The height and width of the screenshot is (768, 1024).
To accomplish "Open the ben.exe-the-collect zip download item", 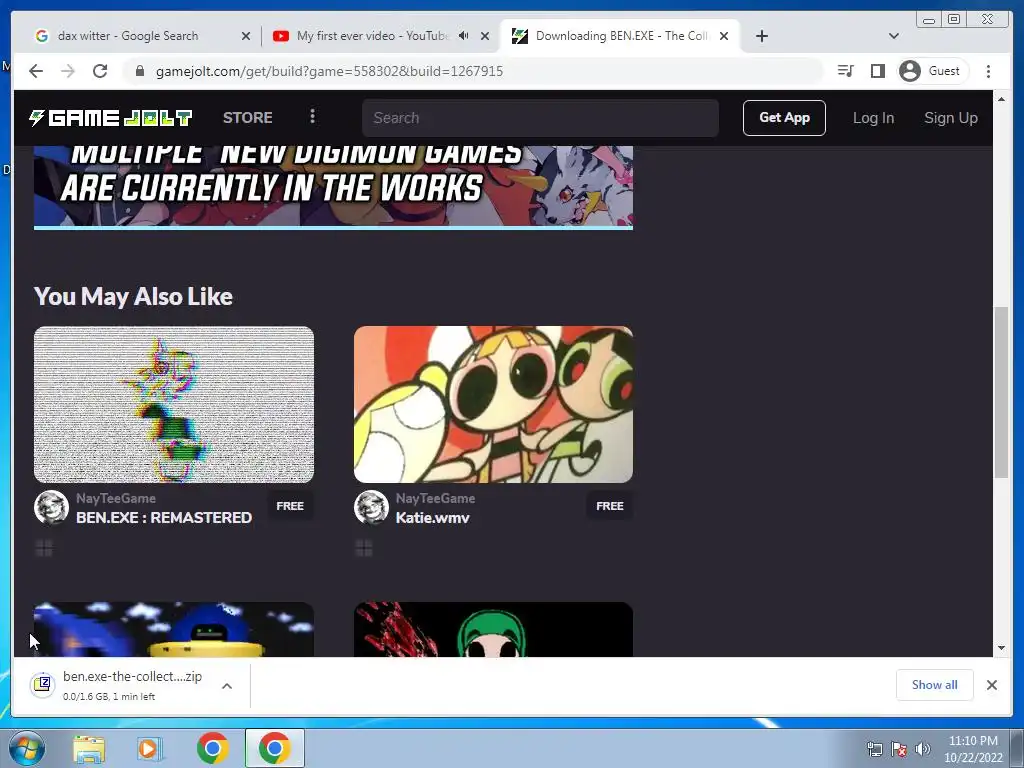I will point(124,686).
